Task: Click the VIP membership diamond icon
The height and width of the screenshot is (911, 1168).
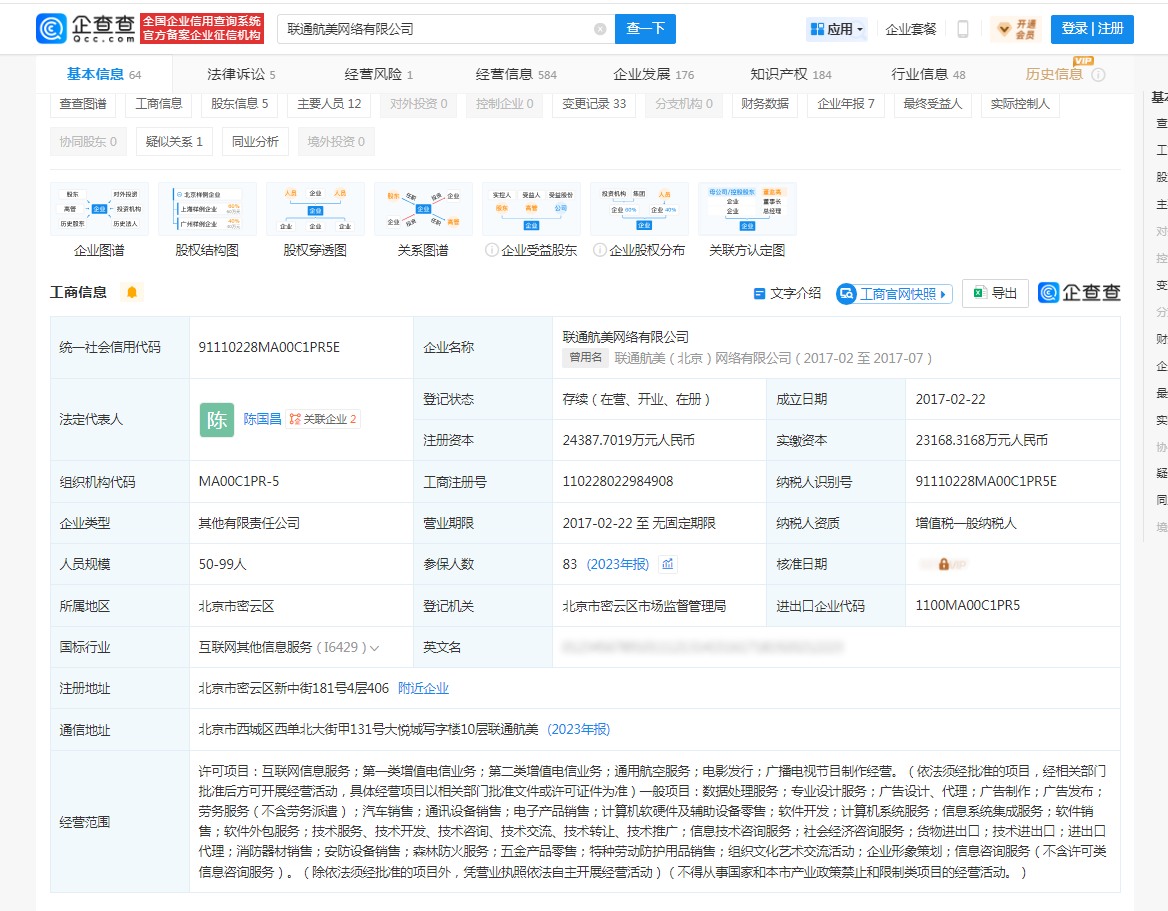Action: click(1005, 29)
